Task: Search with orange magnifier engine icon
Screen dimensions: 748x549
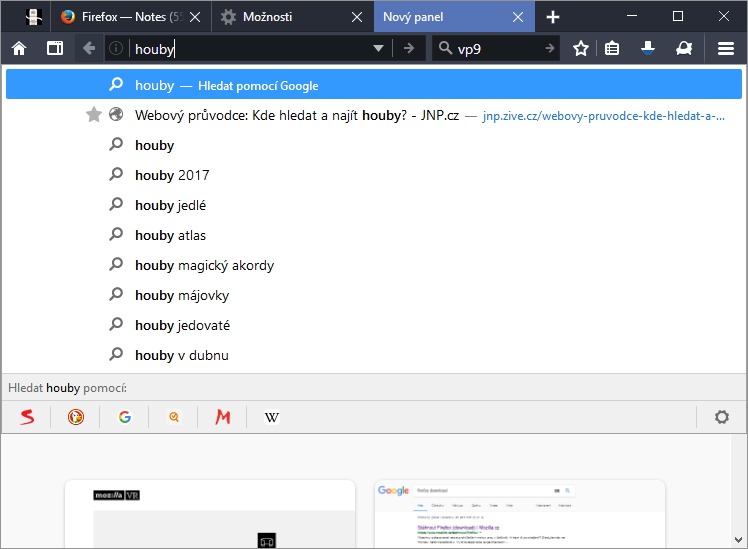Action: click(174, 417)
